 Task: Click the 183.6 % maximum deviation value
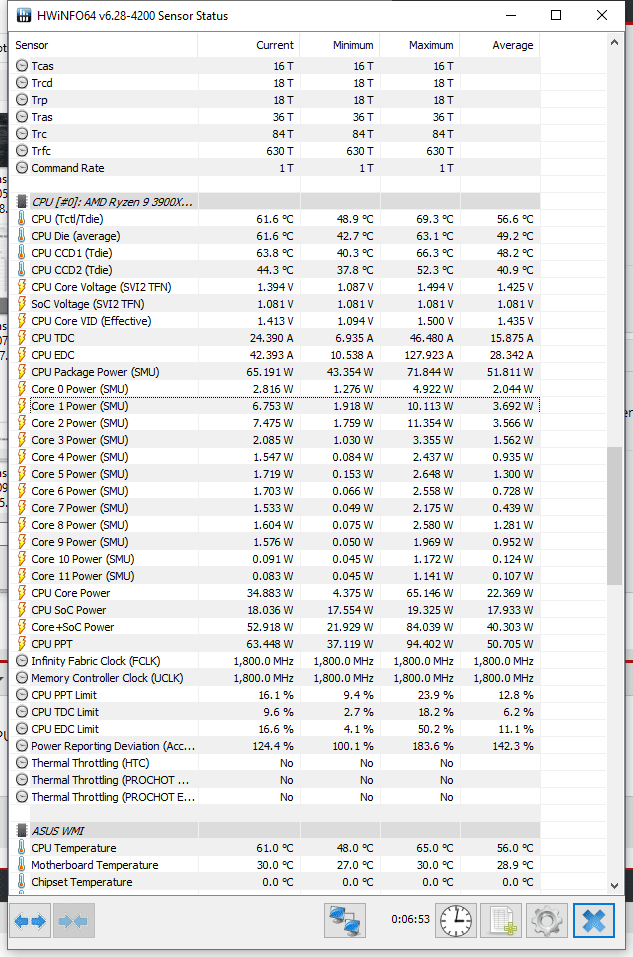[x=432, y=746]
